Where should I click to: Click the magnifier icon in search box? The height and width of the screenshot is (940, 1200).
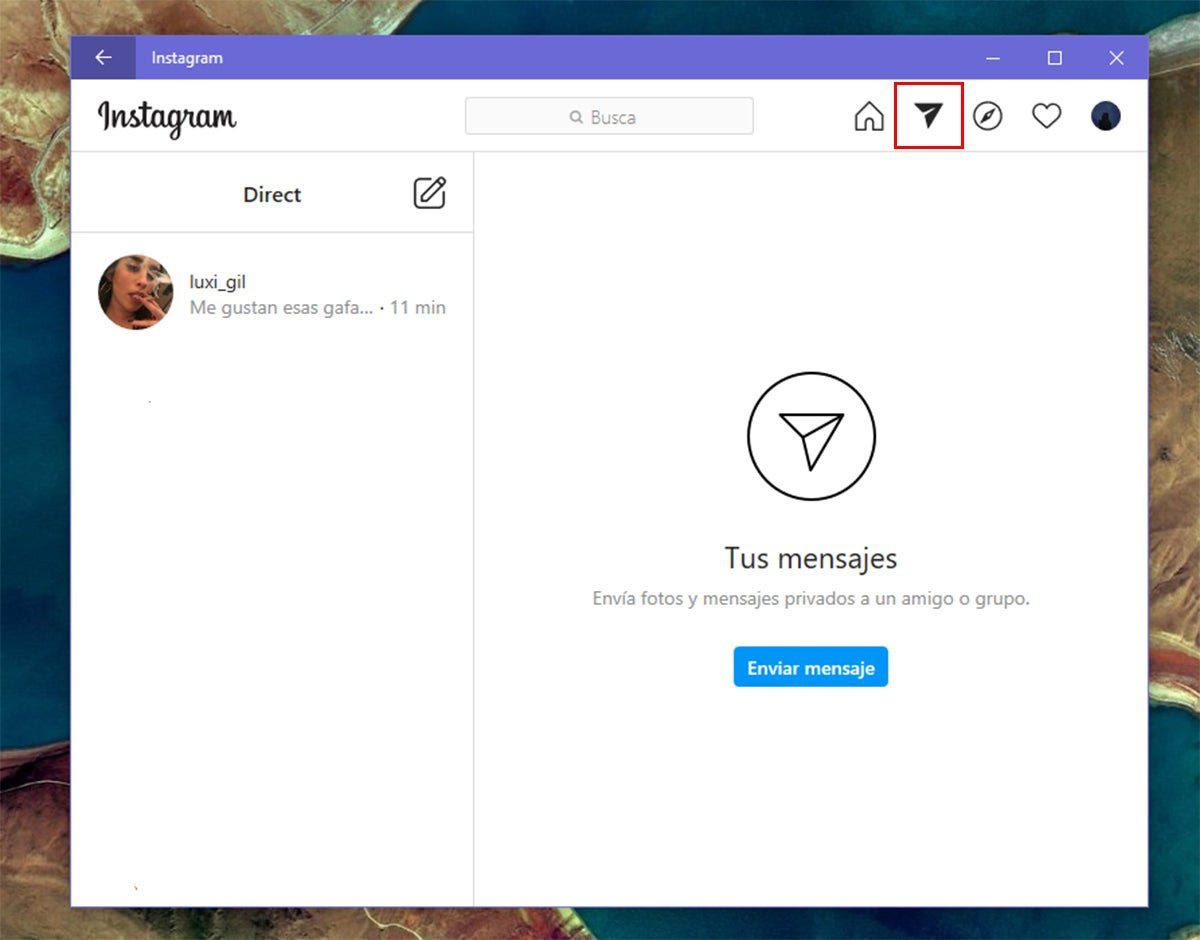[576, 117]
